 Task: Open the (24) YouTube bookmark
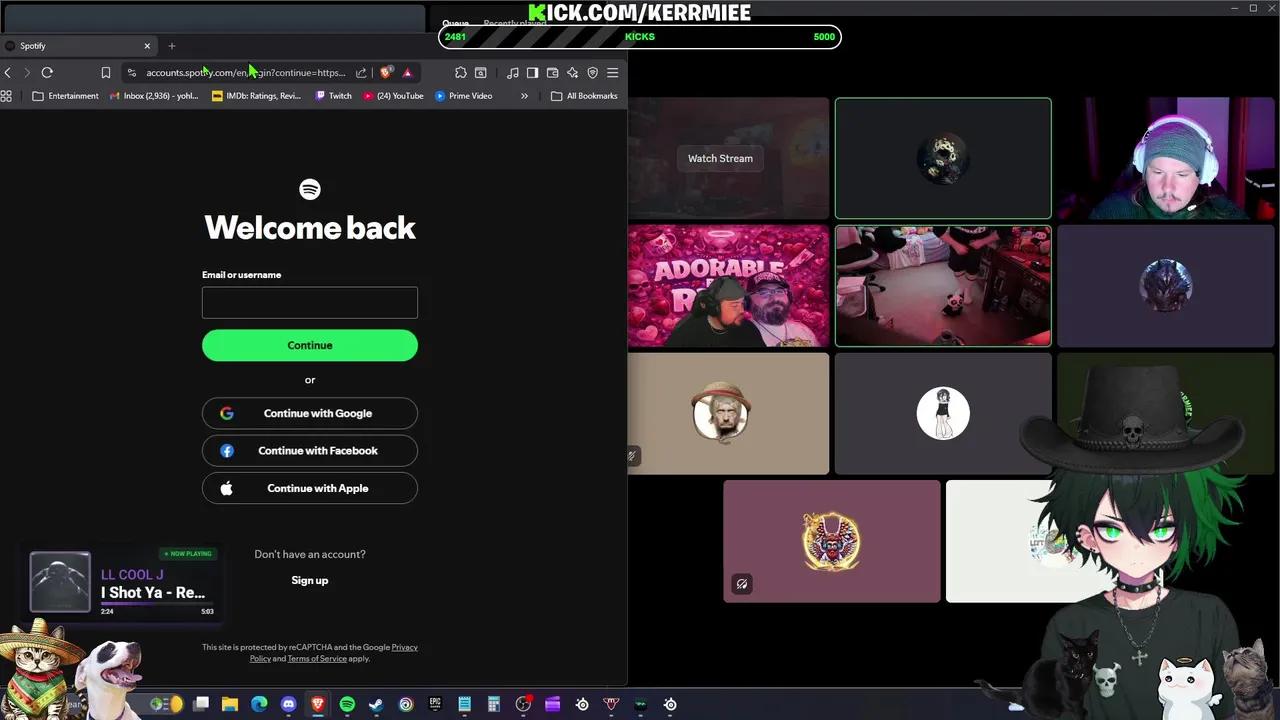point(393,96)
